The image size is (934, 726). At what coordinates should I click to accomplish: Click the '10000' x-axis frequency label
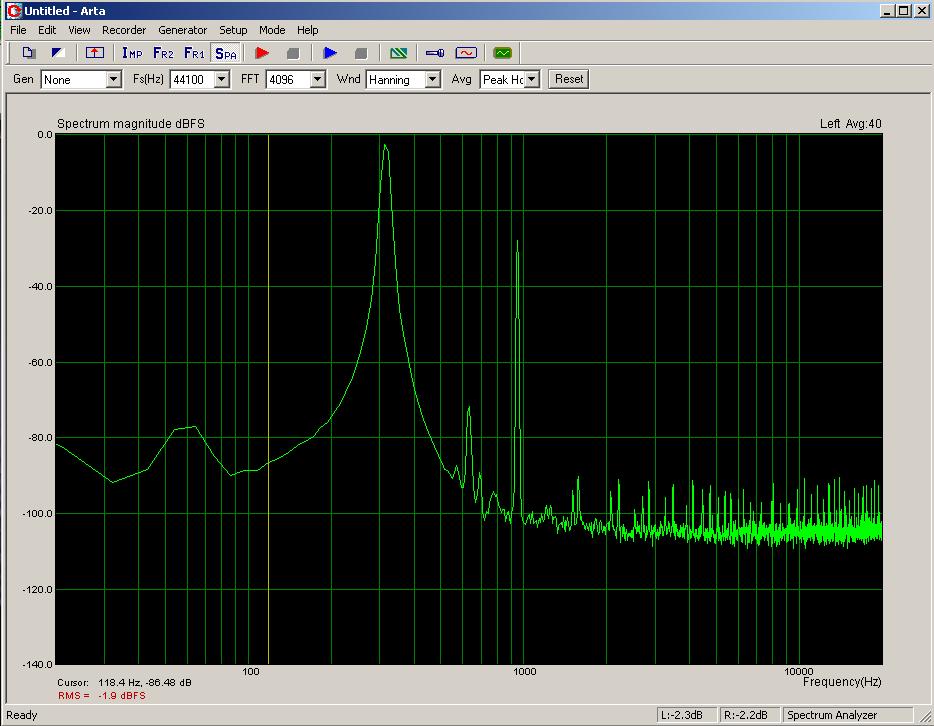click(x=799, y=671)
